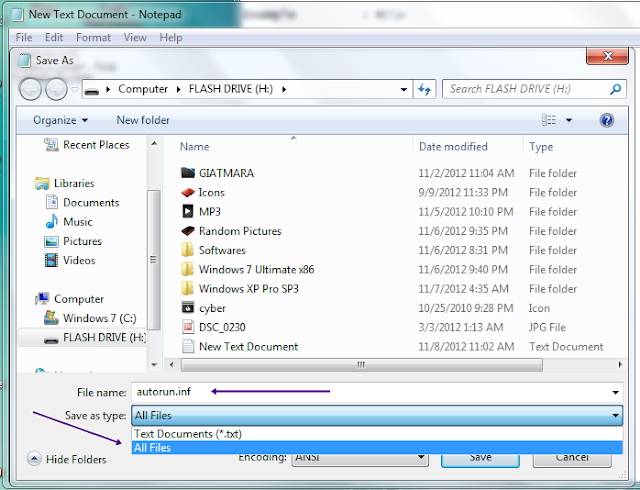Click the Icons folder red icon
Image resolution: width=640 pixels, height=490 pixels.
pyautogui.click(x=188, y=192)
